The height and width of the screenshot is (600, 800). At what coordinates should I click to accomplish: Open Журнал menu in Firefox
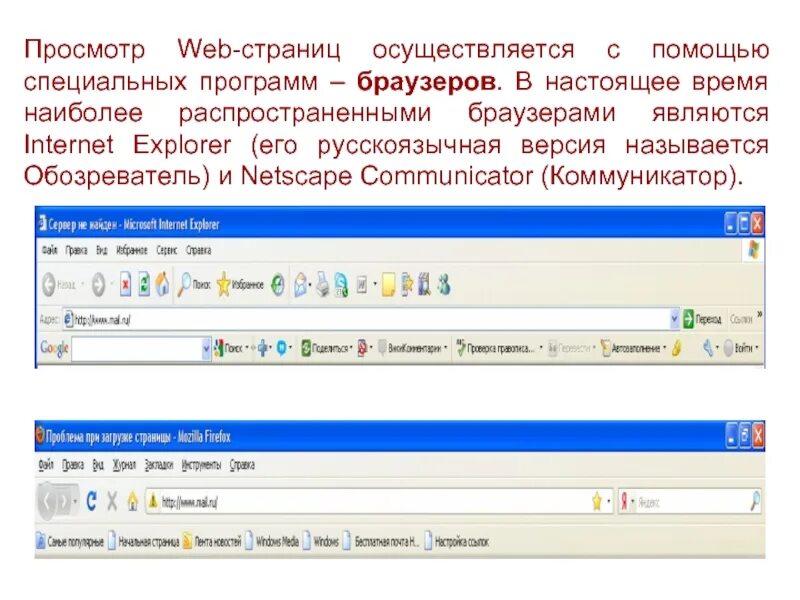coord(124,465)
